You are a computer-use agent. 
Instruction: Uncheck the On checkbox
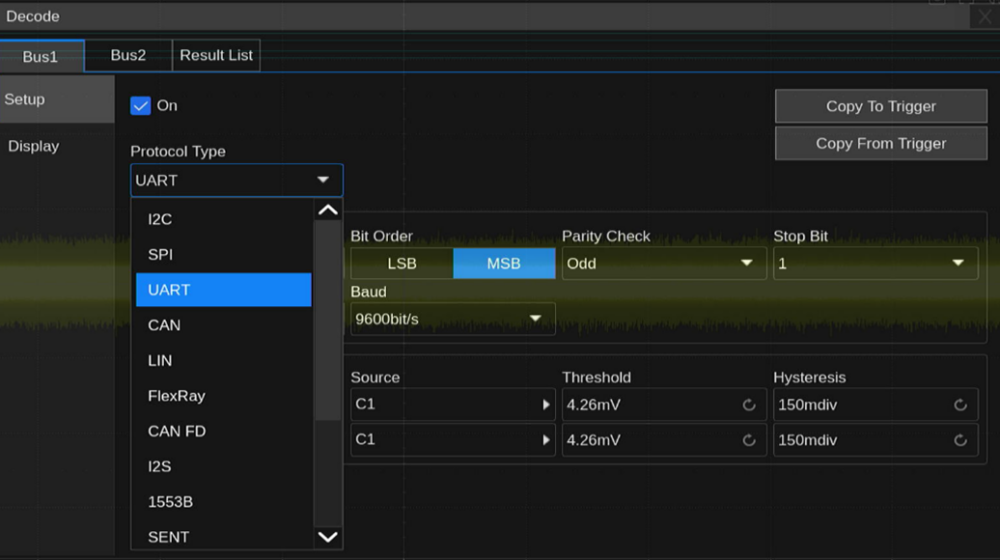point(141,105)
